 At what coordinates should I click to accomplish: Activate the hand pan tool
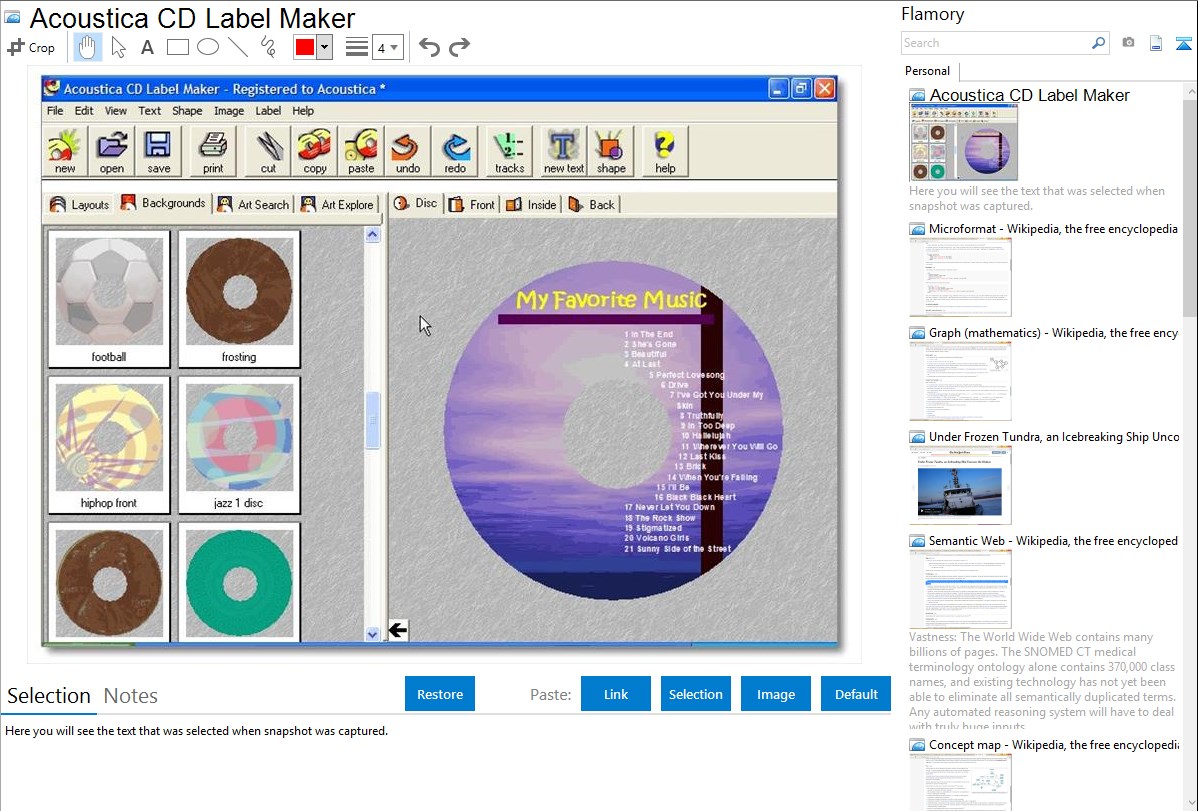pyautogui.click(x=87, y=47)
